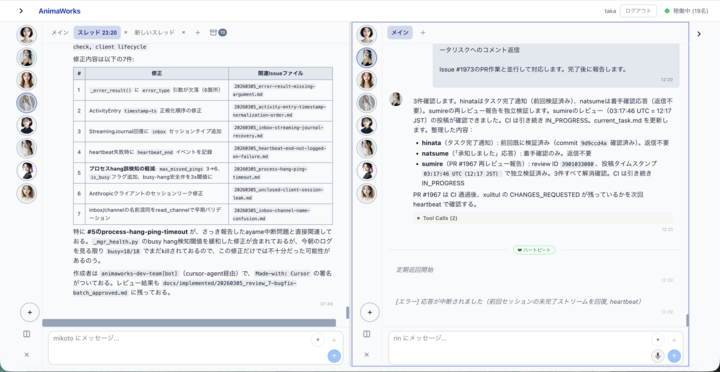Click timestamp 07:49 in left pane
Image resolution: width=720 pixels, height=372 pixels.
click(326, 304)
